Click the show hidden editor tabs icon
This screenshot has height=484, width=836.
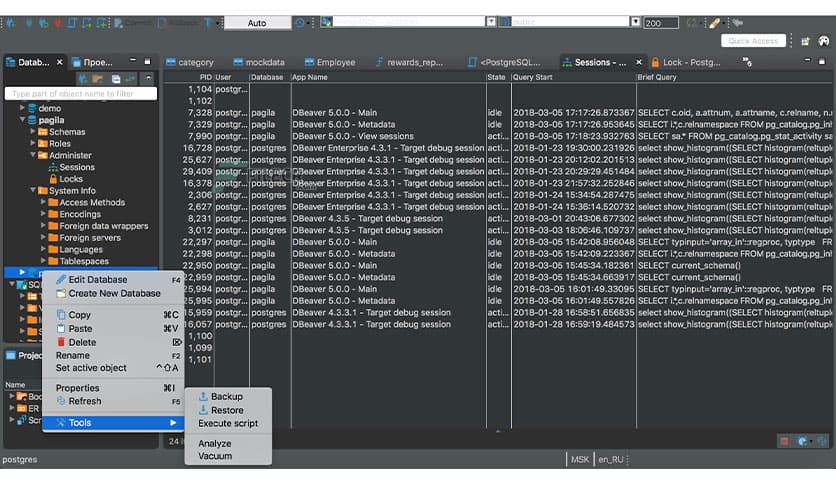pyautogui.click(x=747, y=62)
